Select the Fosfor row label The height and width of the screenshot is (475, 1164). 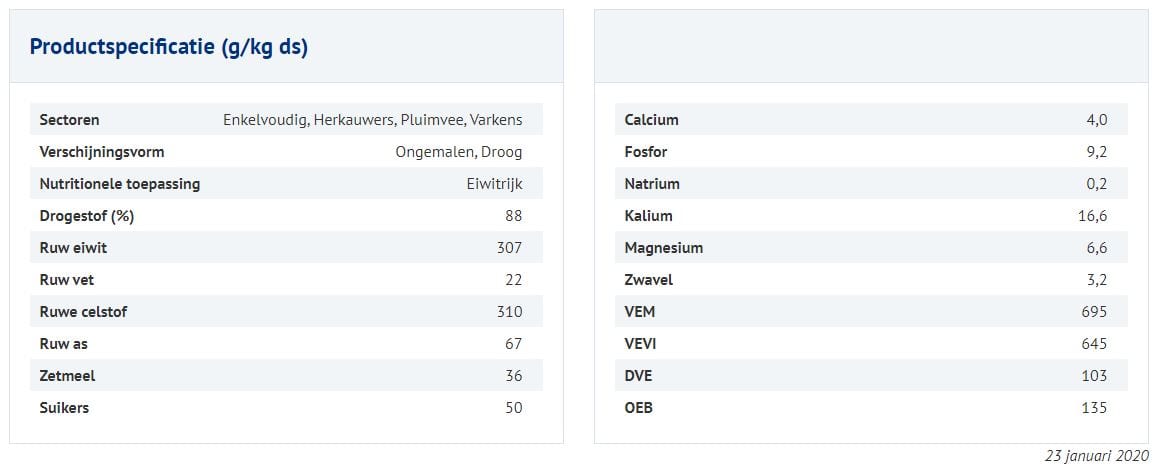click(646, 152)
